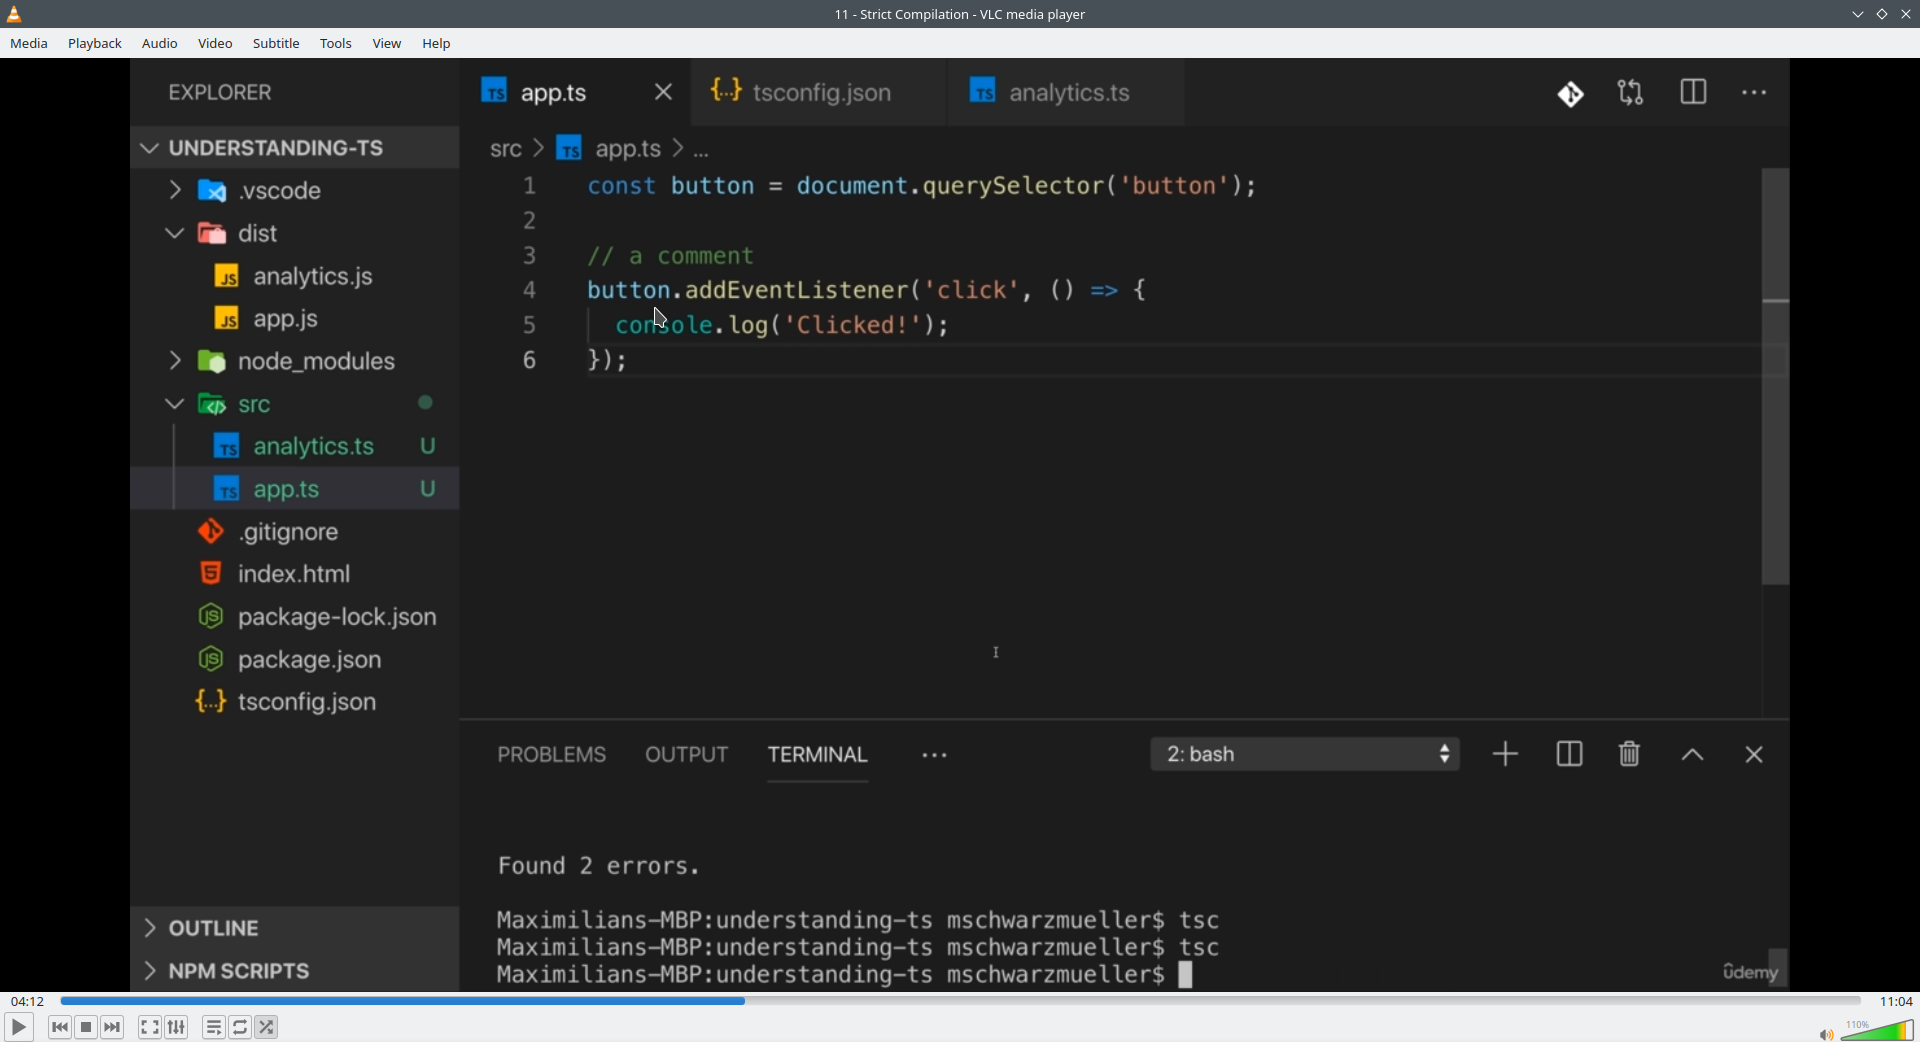The width and height of the screenshot is (1920, 1042).
Task: Mute audio with the speaker icon
Action: point(1826,1034)
